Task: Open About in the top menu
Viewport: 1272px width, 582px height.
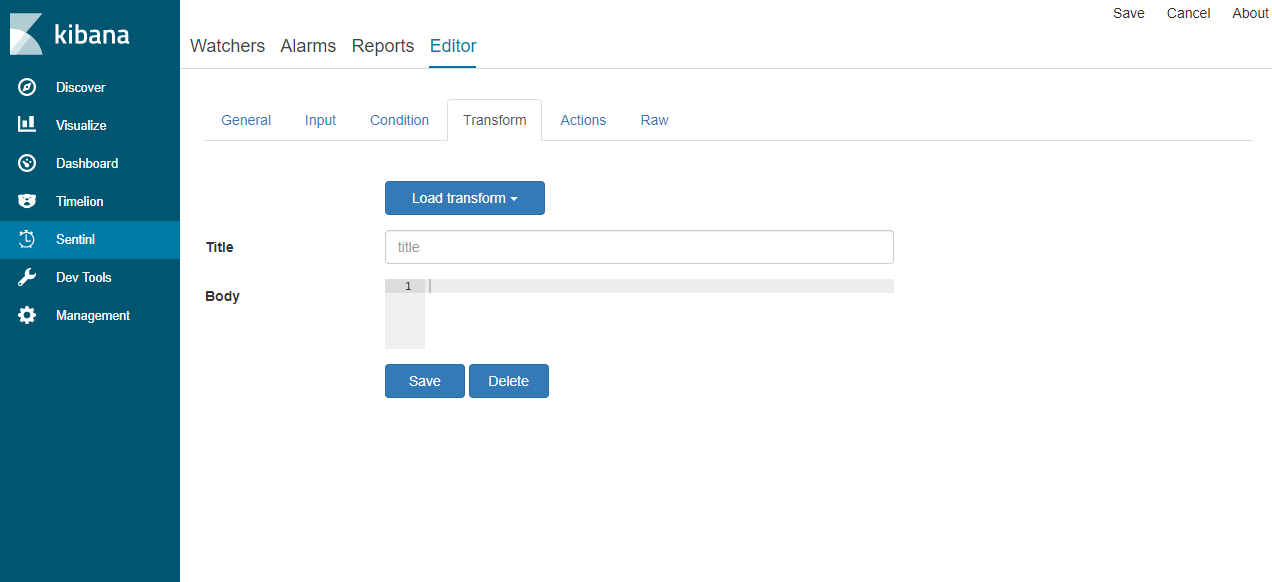Action: [1250, 13]
